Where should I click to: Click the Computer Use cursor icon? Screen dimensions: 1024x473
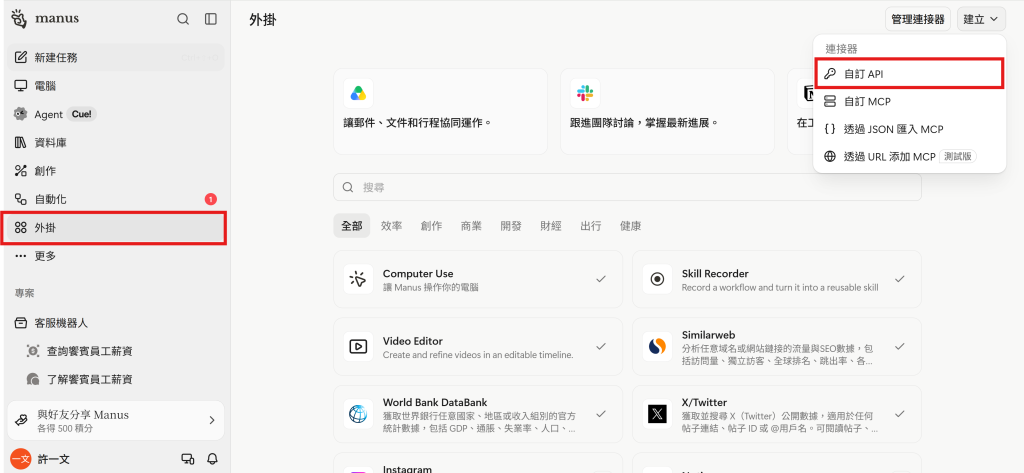(359, 280)
